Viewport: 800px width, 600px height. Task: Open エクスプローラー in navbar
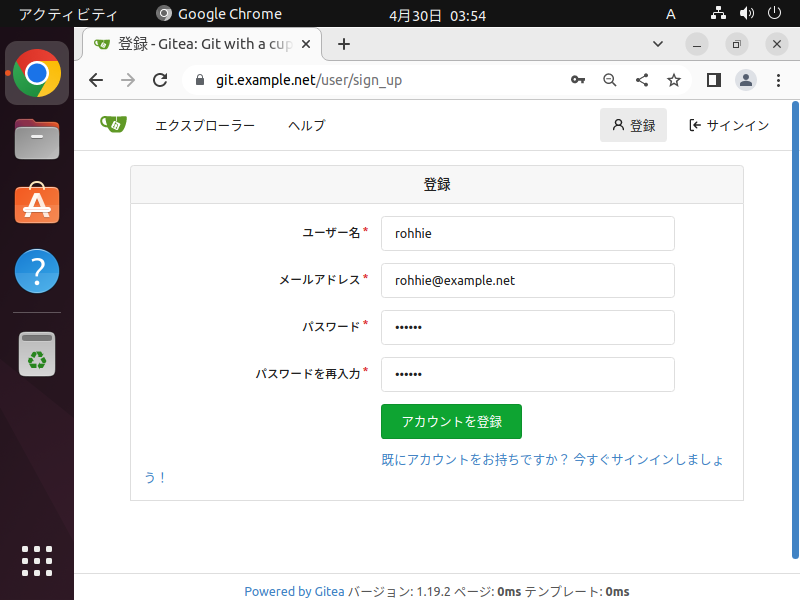[205, 126]
